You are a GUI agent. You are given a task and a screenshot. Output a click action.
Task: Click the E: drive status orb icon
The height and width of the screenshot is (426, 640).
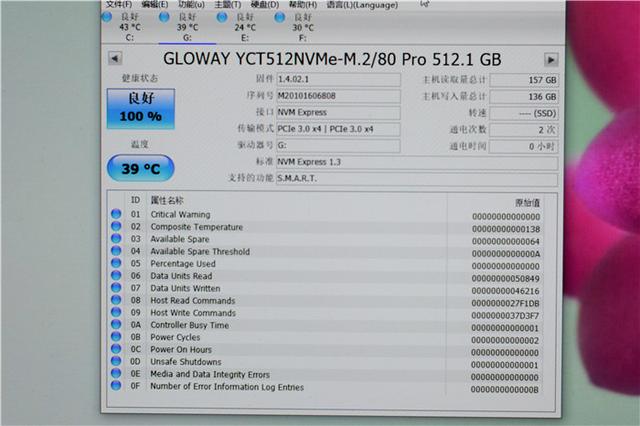pyautogui.click(x=222, y=17)
